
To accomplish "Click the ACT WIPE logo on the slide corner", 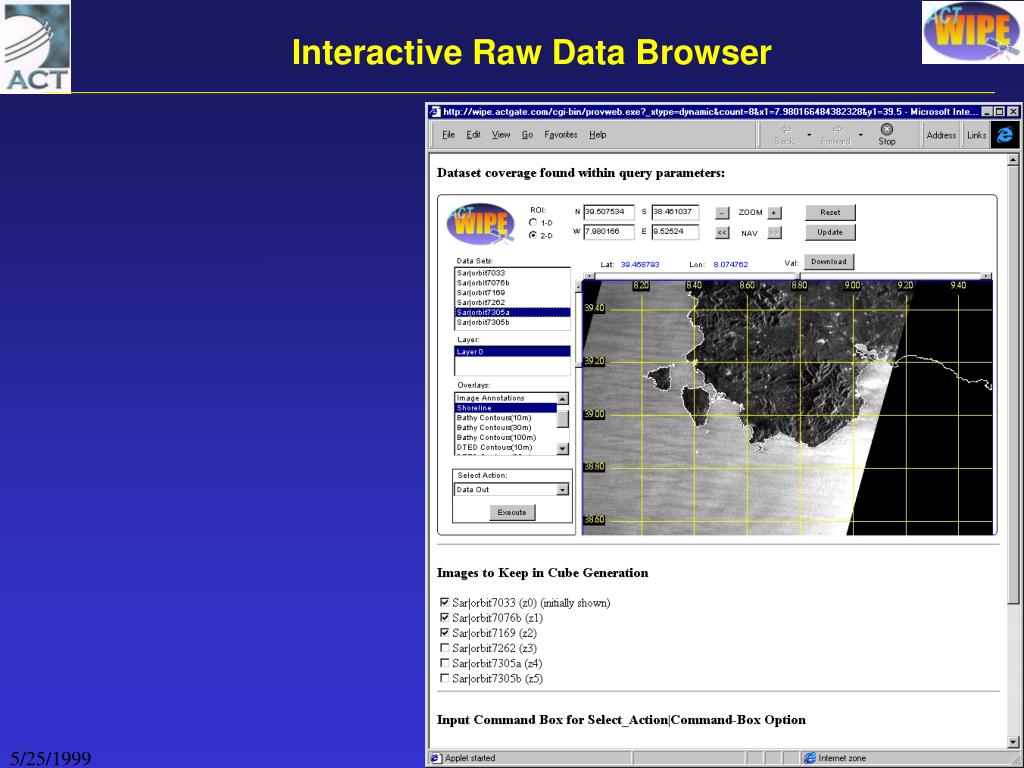I will [x=972, y=32].
